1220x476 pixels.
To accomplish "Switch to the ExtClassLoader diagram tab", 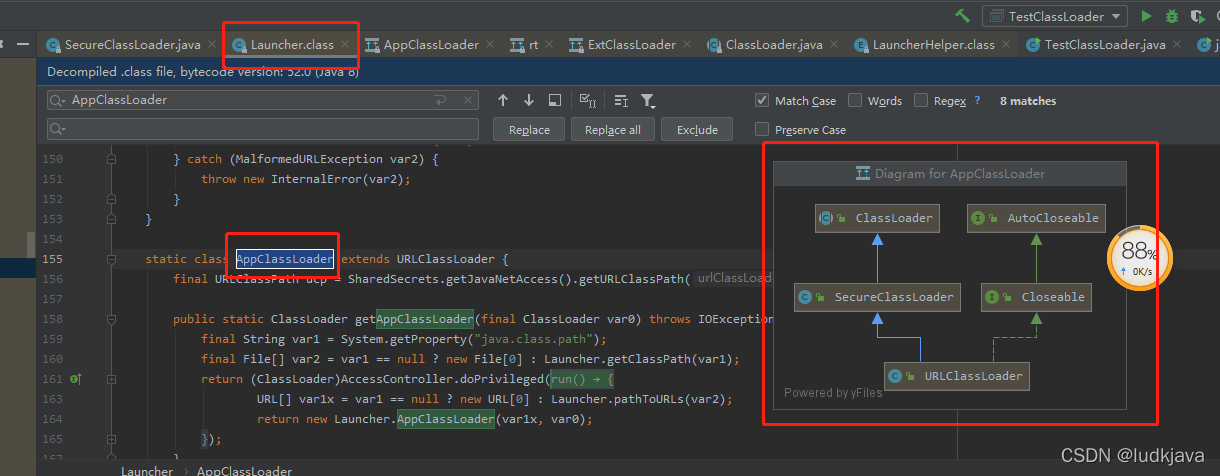I will tap(631, 45).
